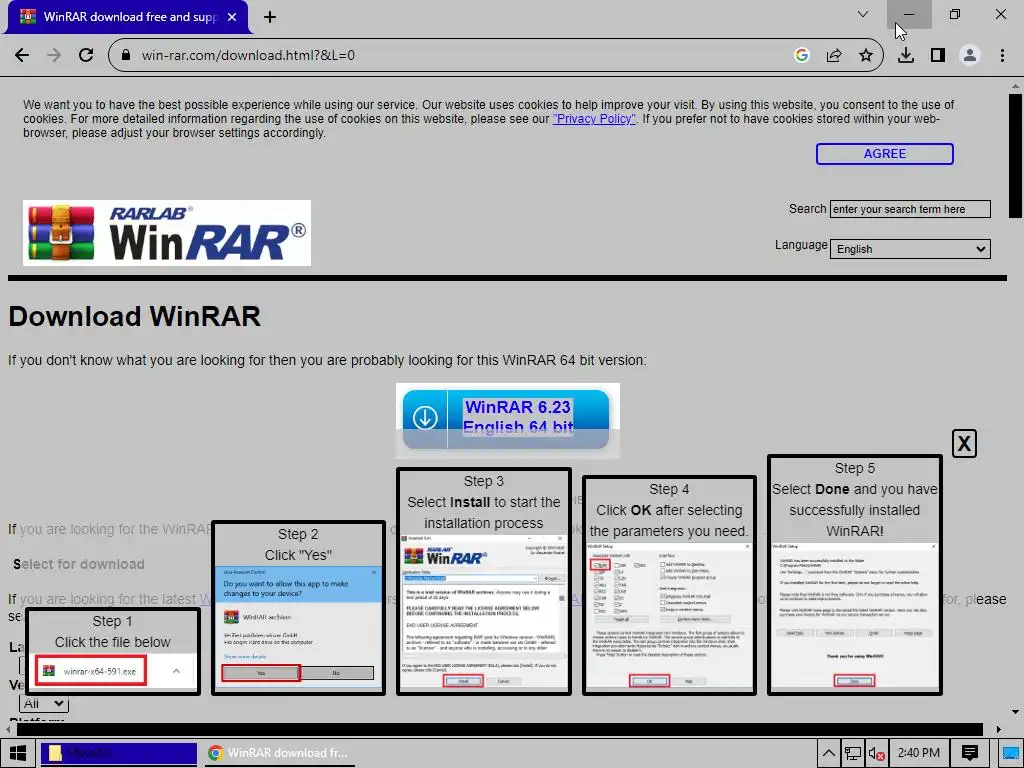The image size is (1024, 768).
Task: Click the search term input field
Action: 910,209
